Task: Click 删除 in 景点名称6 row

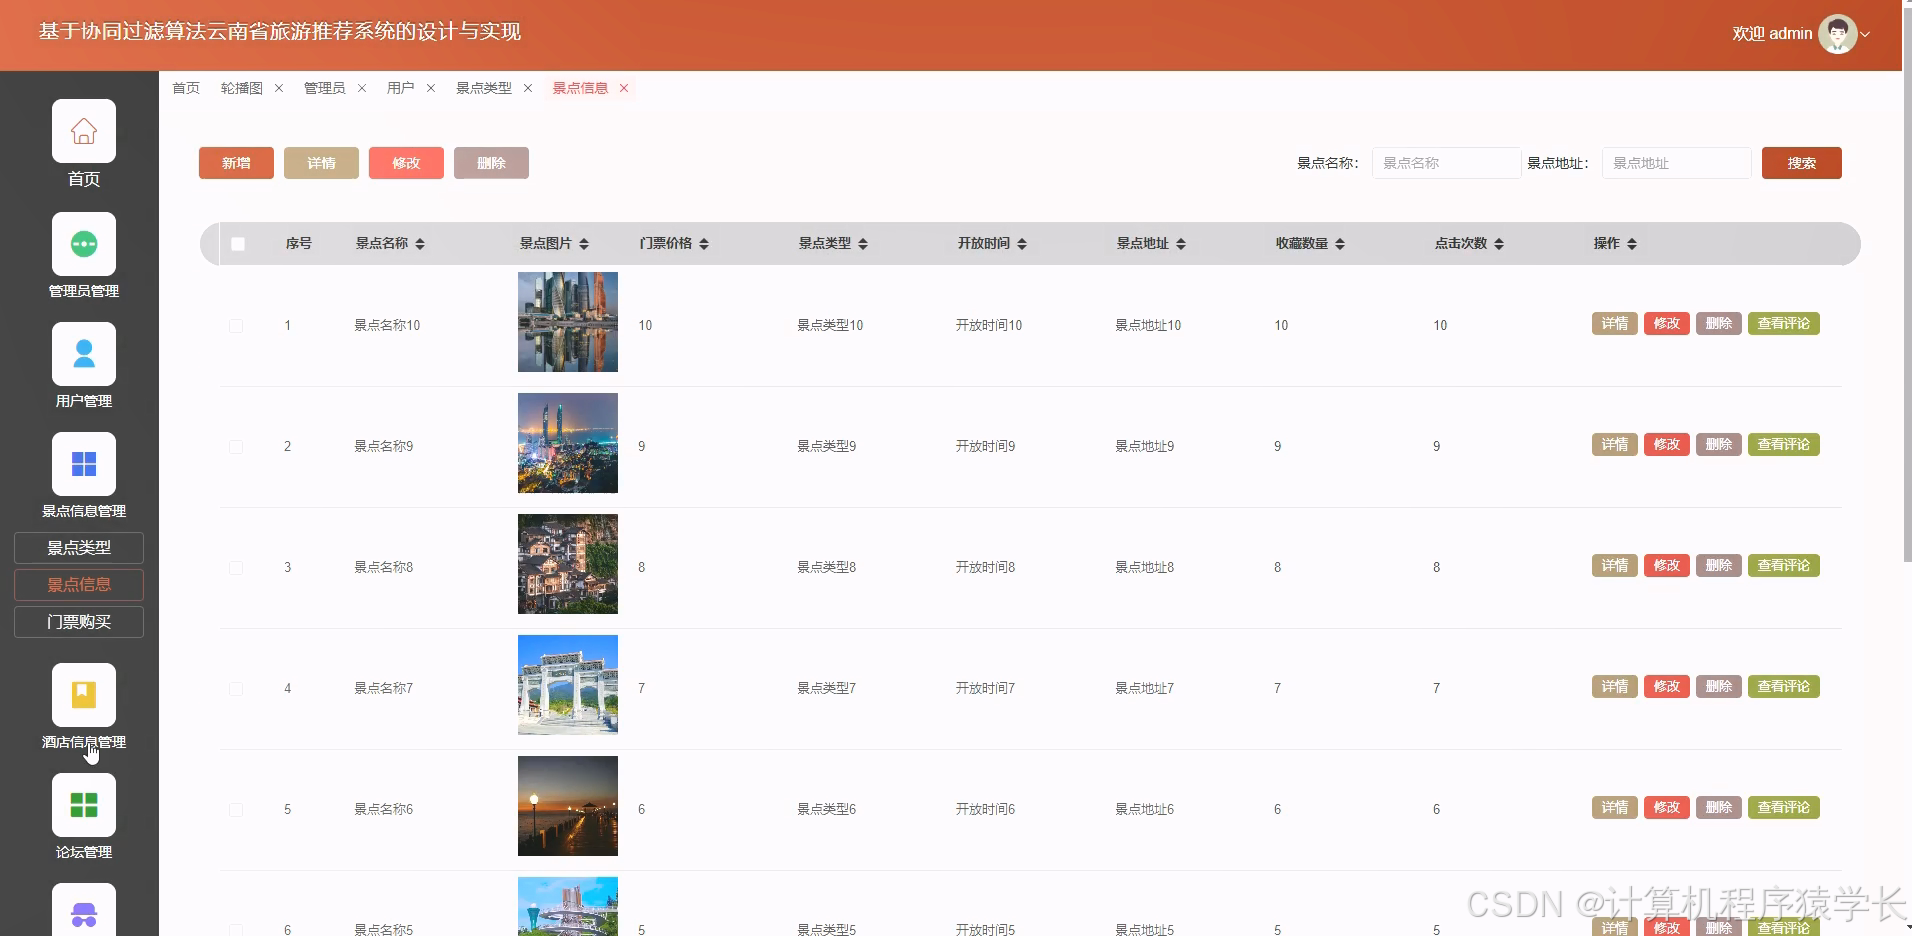Action: (1719, 808)
